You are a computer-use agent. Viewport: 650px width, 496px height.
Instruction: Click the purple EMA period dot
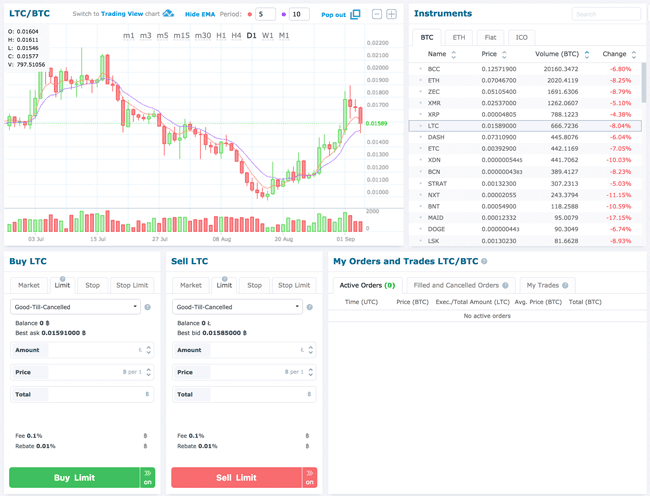tap(284, 15)
